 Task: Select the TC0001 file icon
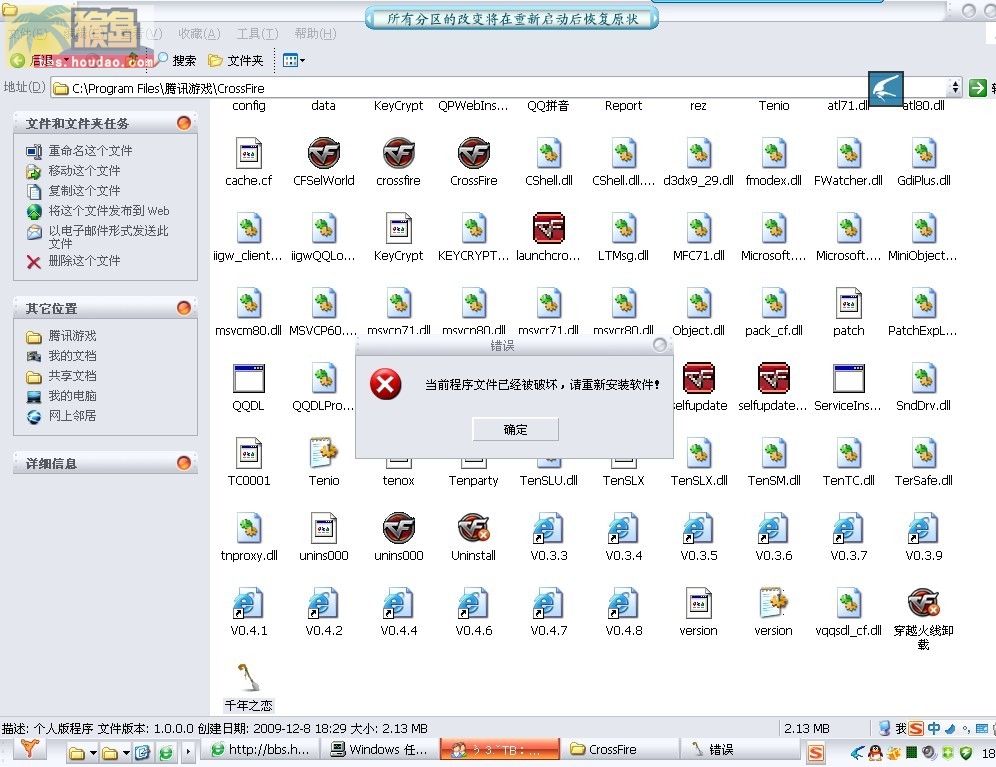pos(248,453)
